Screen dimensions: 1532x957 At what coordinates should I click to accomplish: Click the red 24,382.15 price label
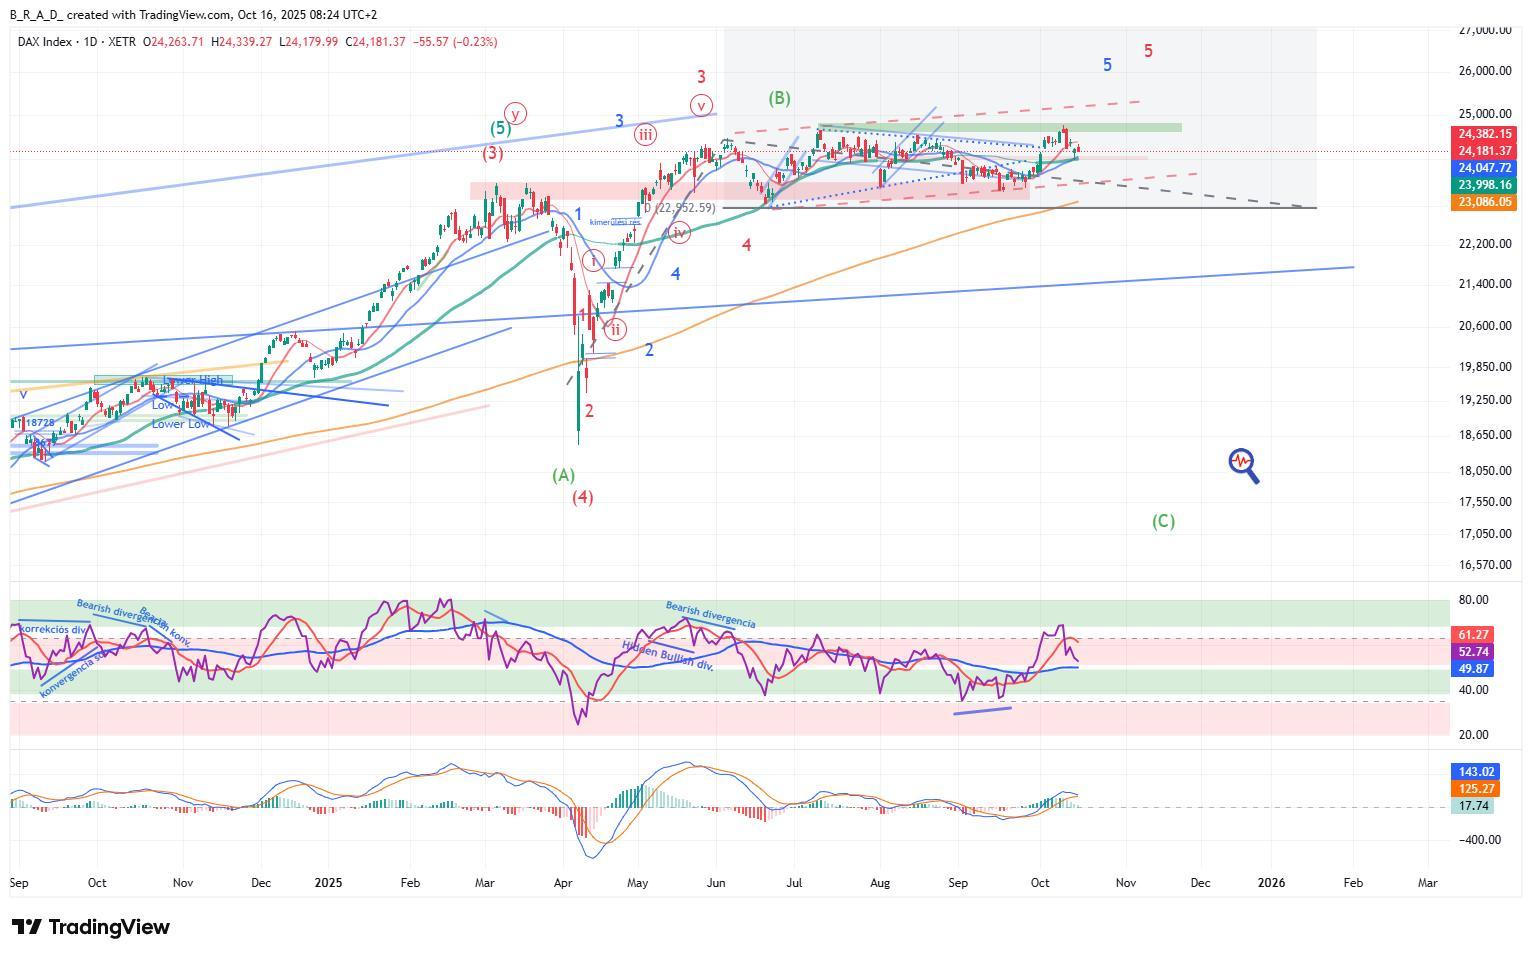1484,134
